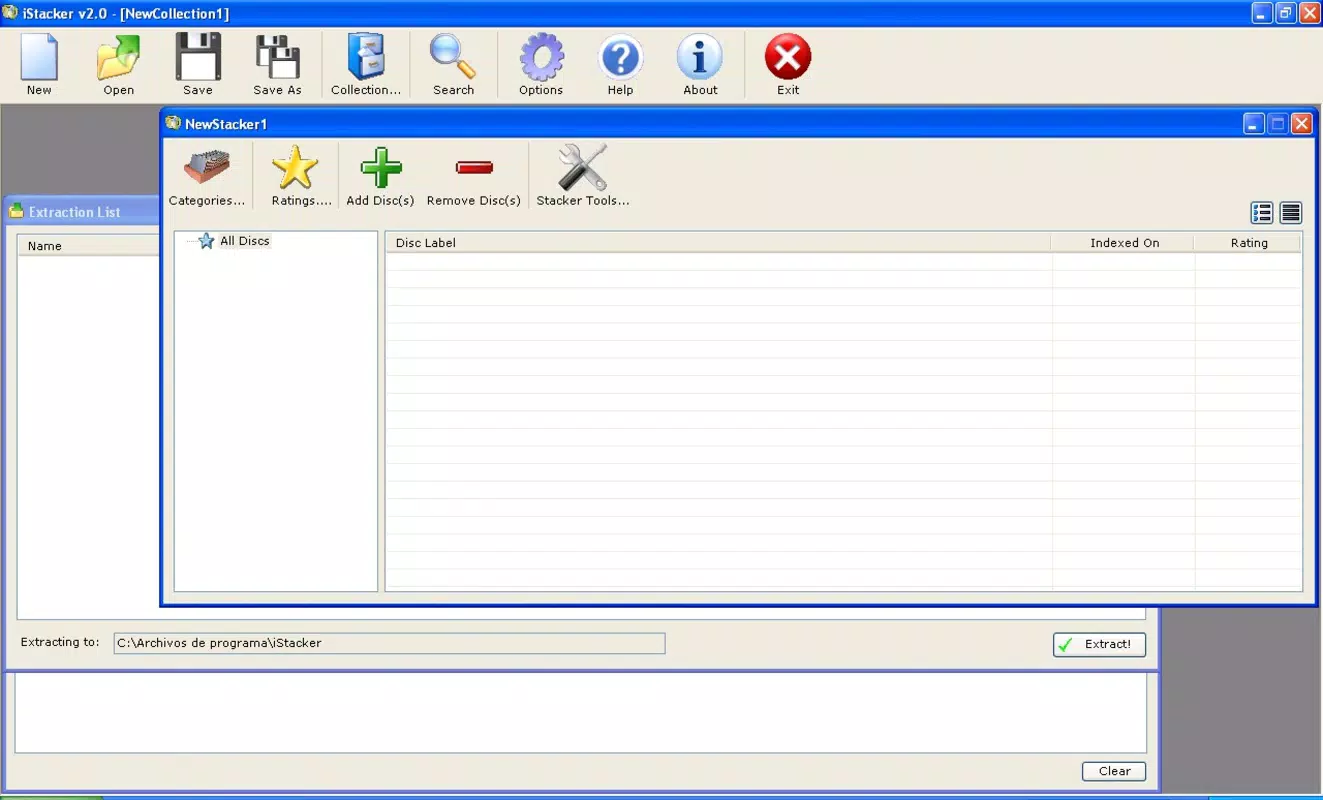Launch Search with the magnifier icon
The image size is (1323, 800).
[x=453, y=65]
